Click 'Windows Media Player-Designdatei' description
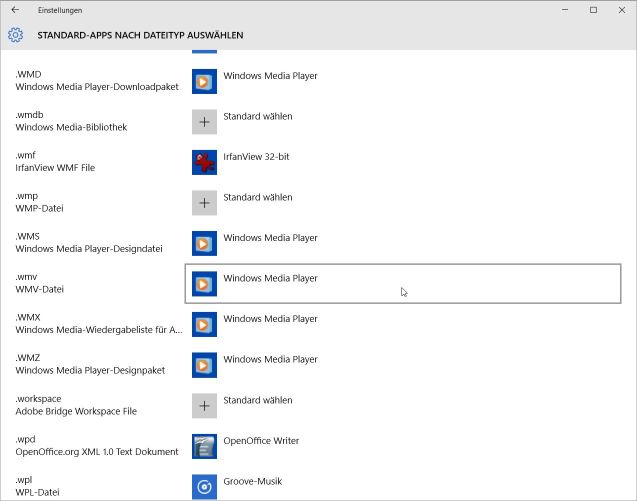Viewport: 637px width, 501px height. (x=89, y=249)
